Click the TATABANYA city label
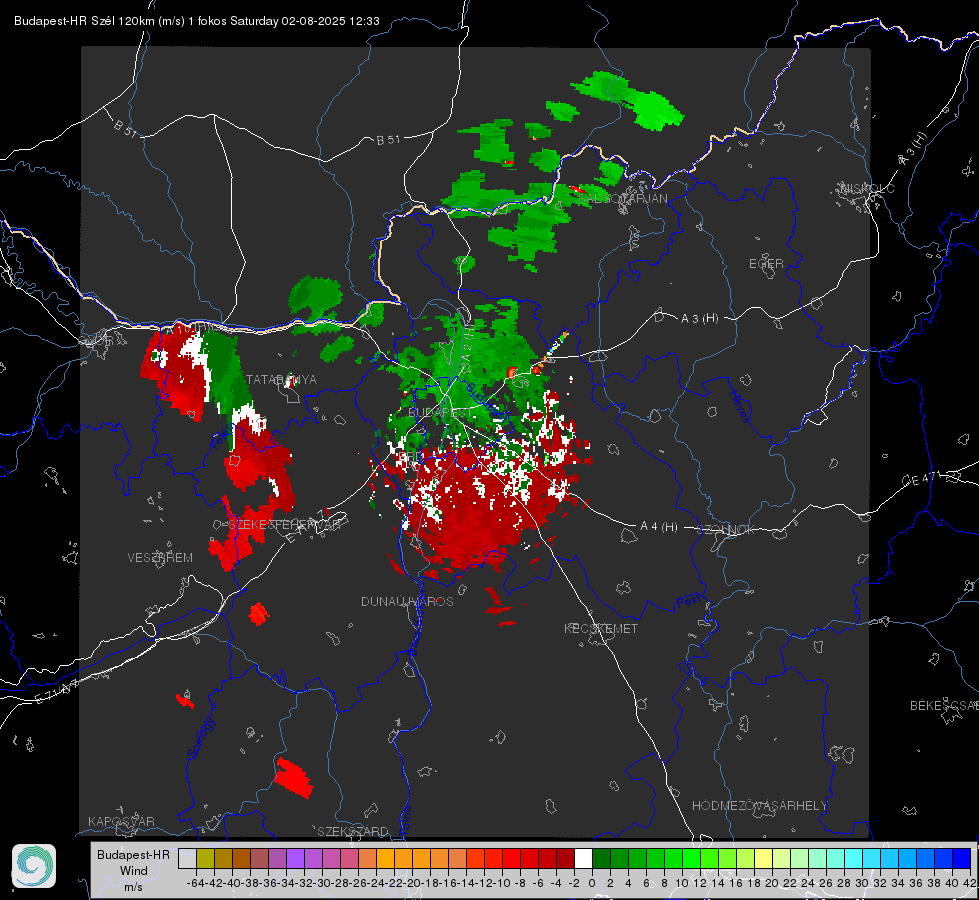This screenshot has width=979, height=900. [x=281, y=380]
